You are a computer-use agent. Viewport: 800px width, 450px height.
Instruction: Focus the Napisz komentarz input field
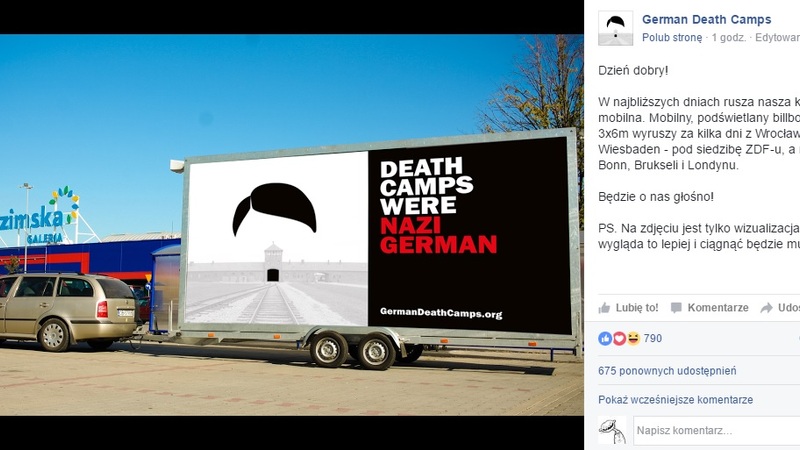pos(715,431)
